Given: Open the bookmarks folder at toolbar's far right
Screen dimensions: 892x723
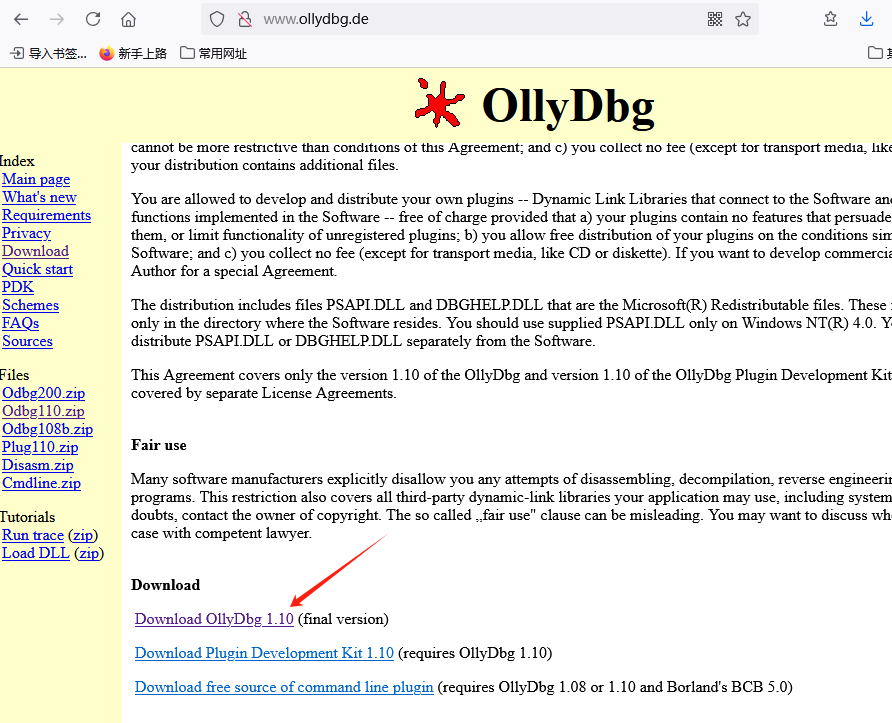Looking at the screenshot, I should click(879, 53).
